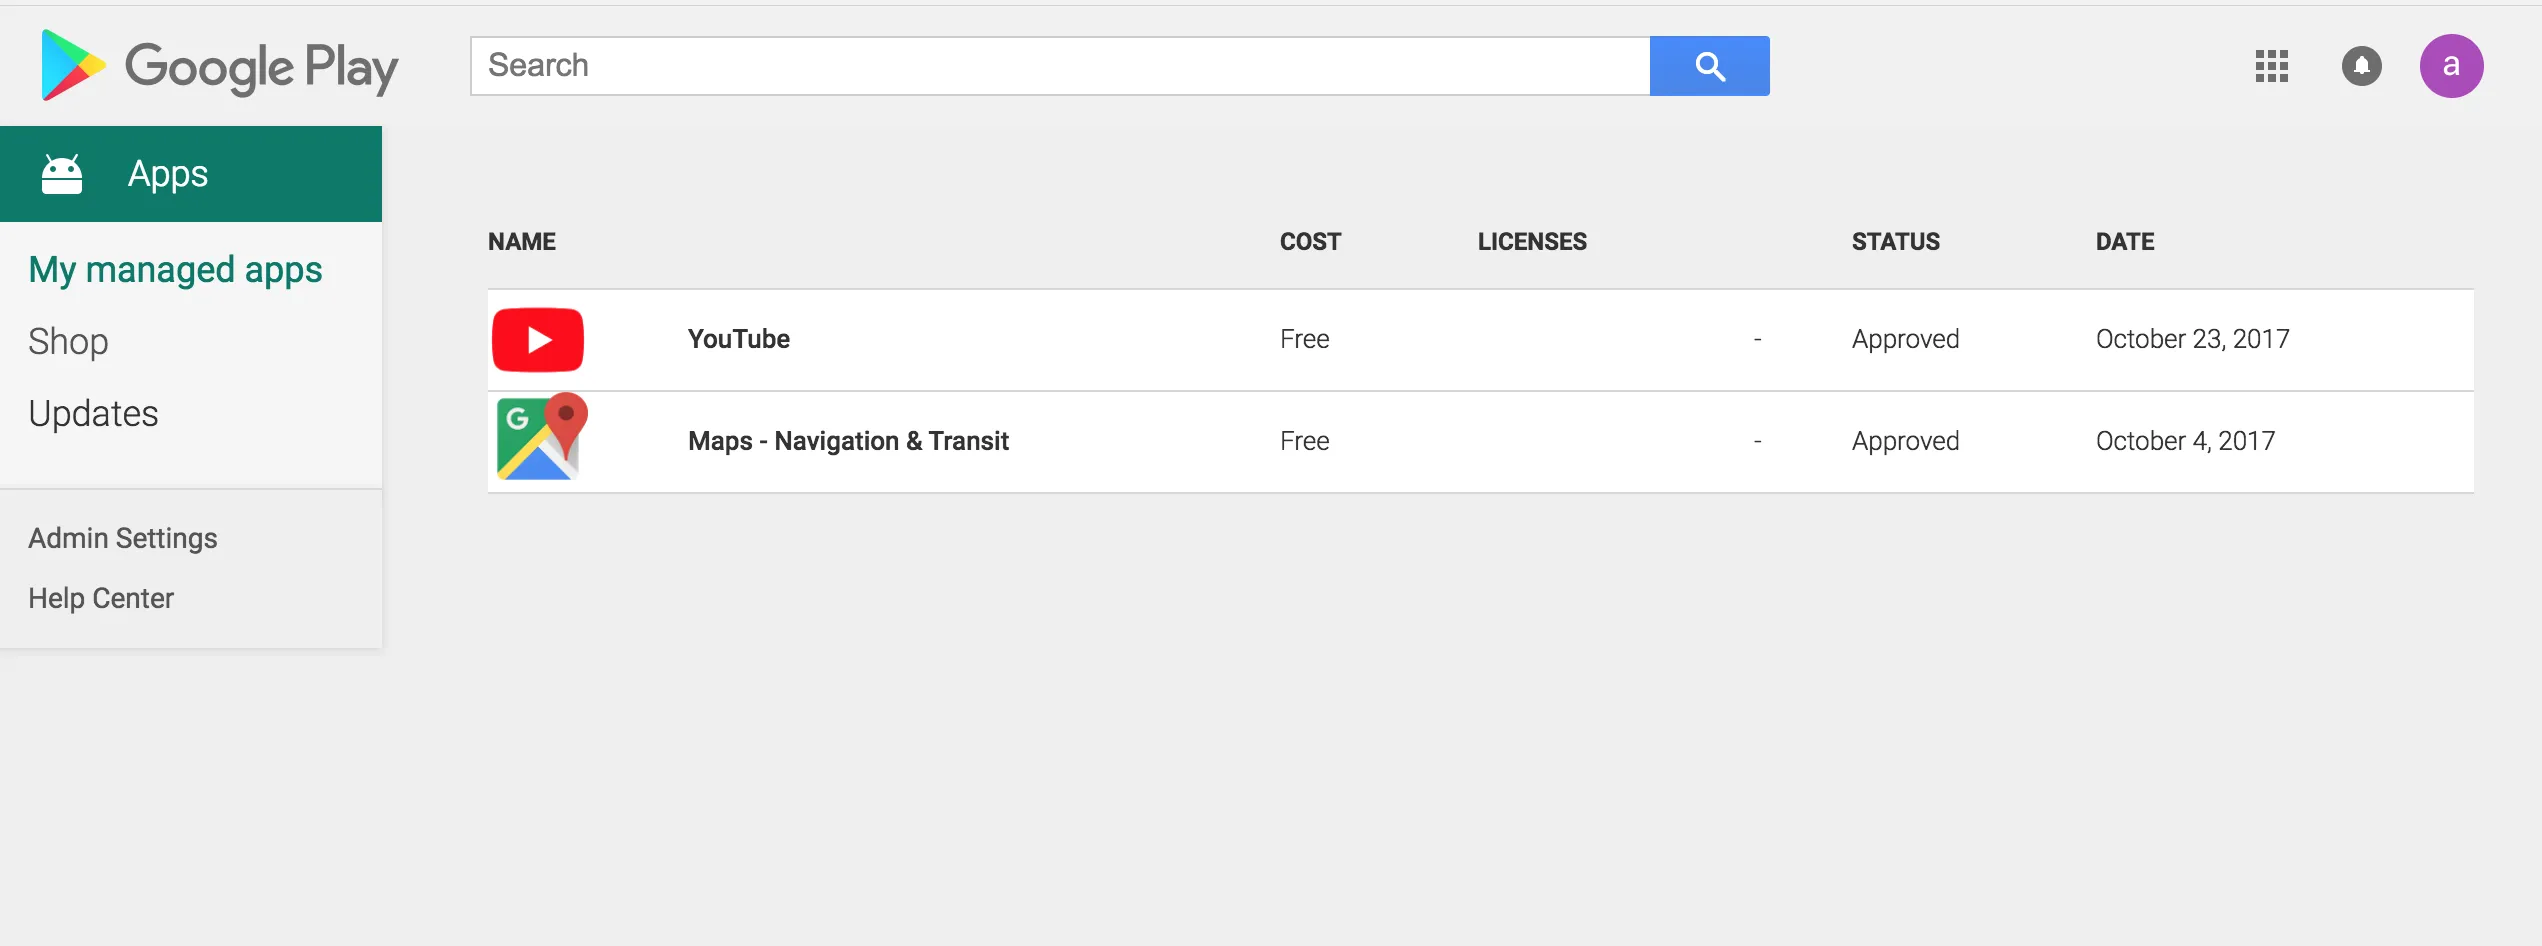Click the Android robot Apps icon
This screenshot has height=946, width=2542.
point(62,174)
